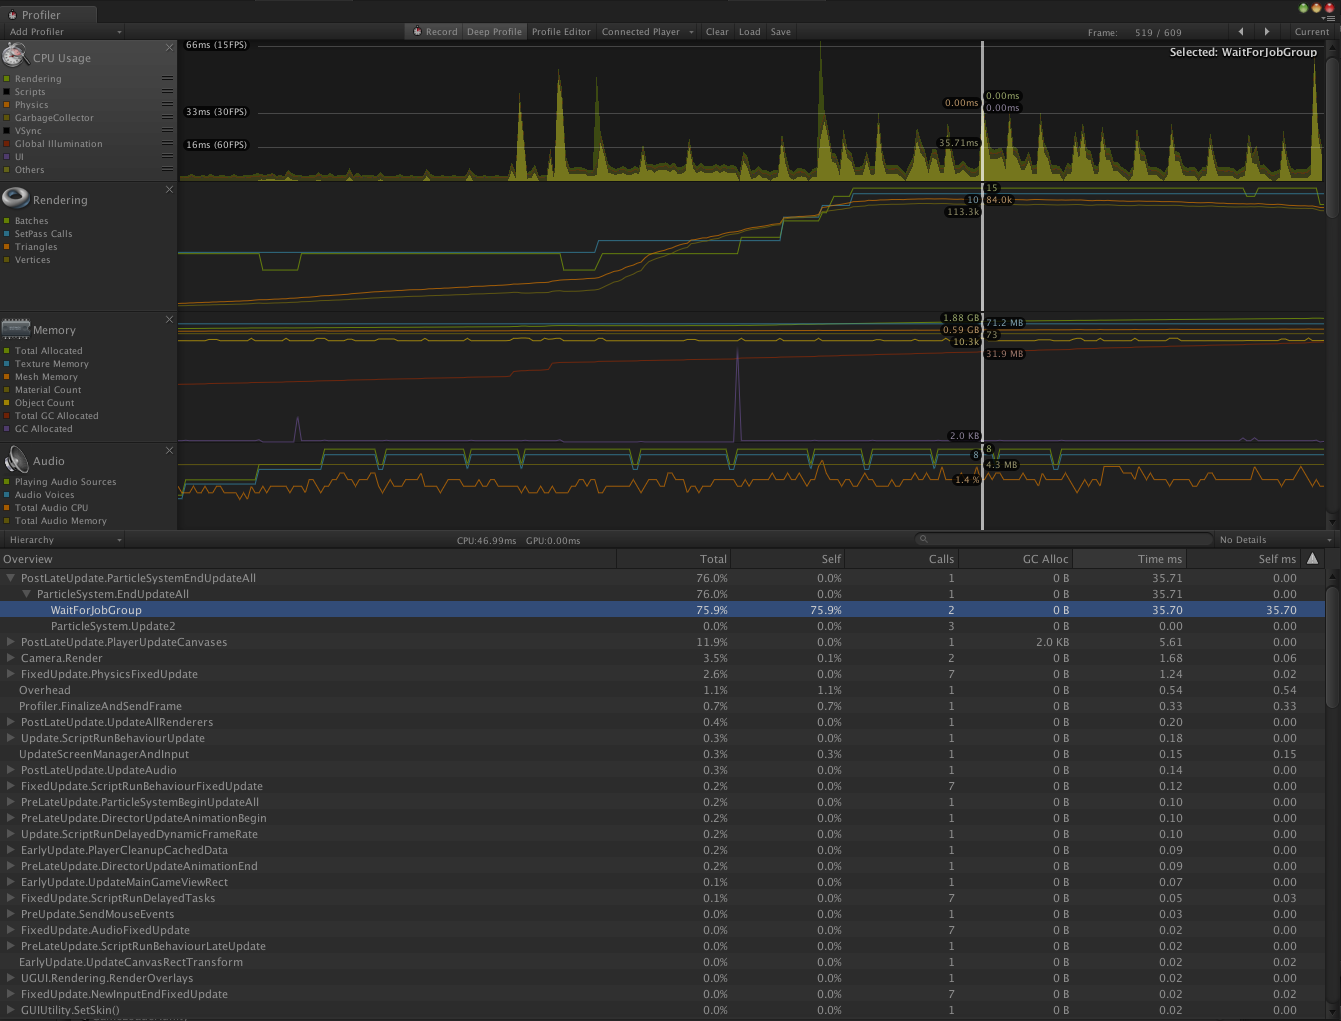Close the Audio profiler module

[169, 451]
